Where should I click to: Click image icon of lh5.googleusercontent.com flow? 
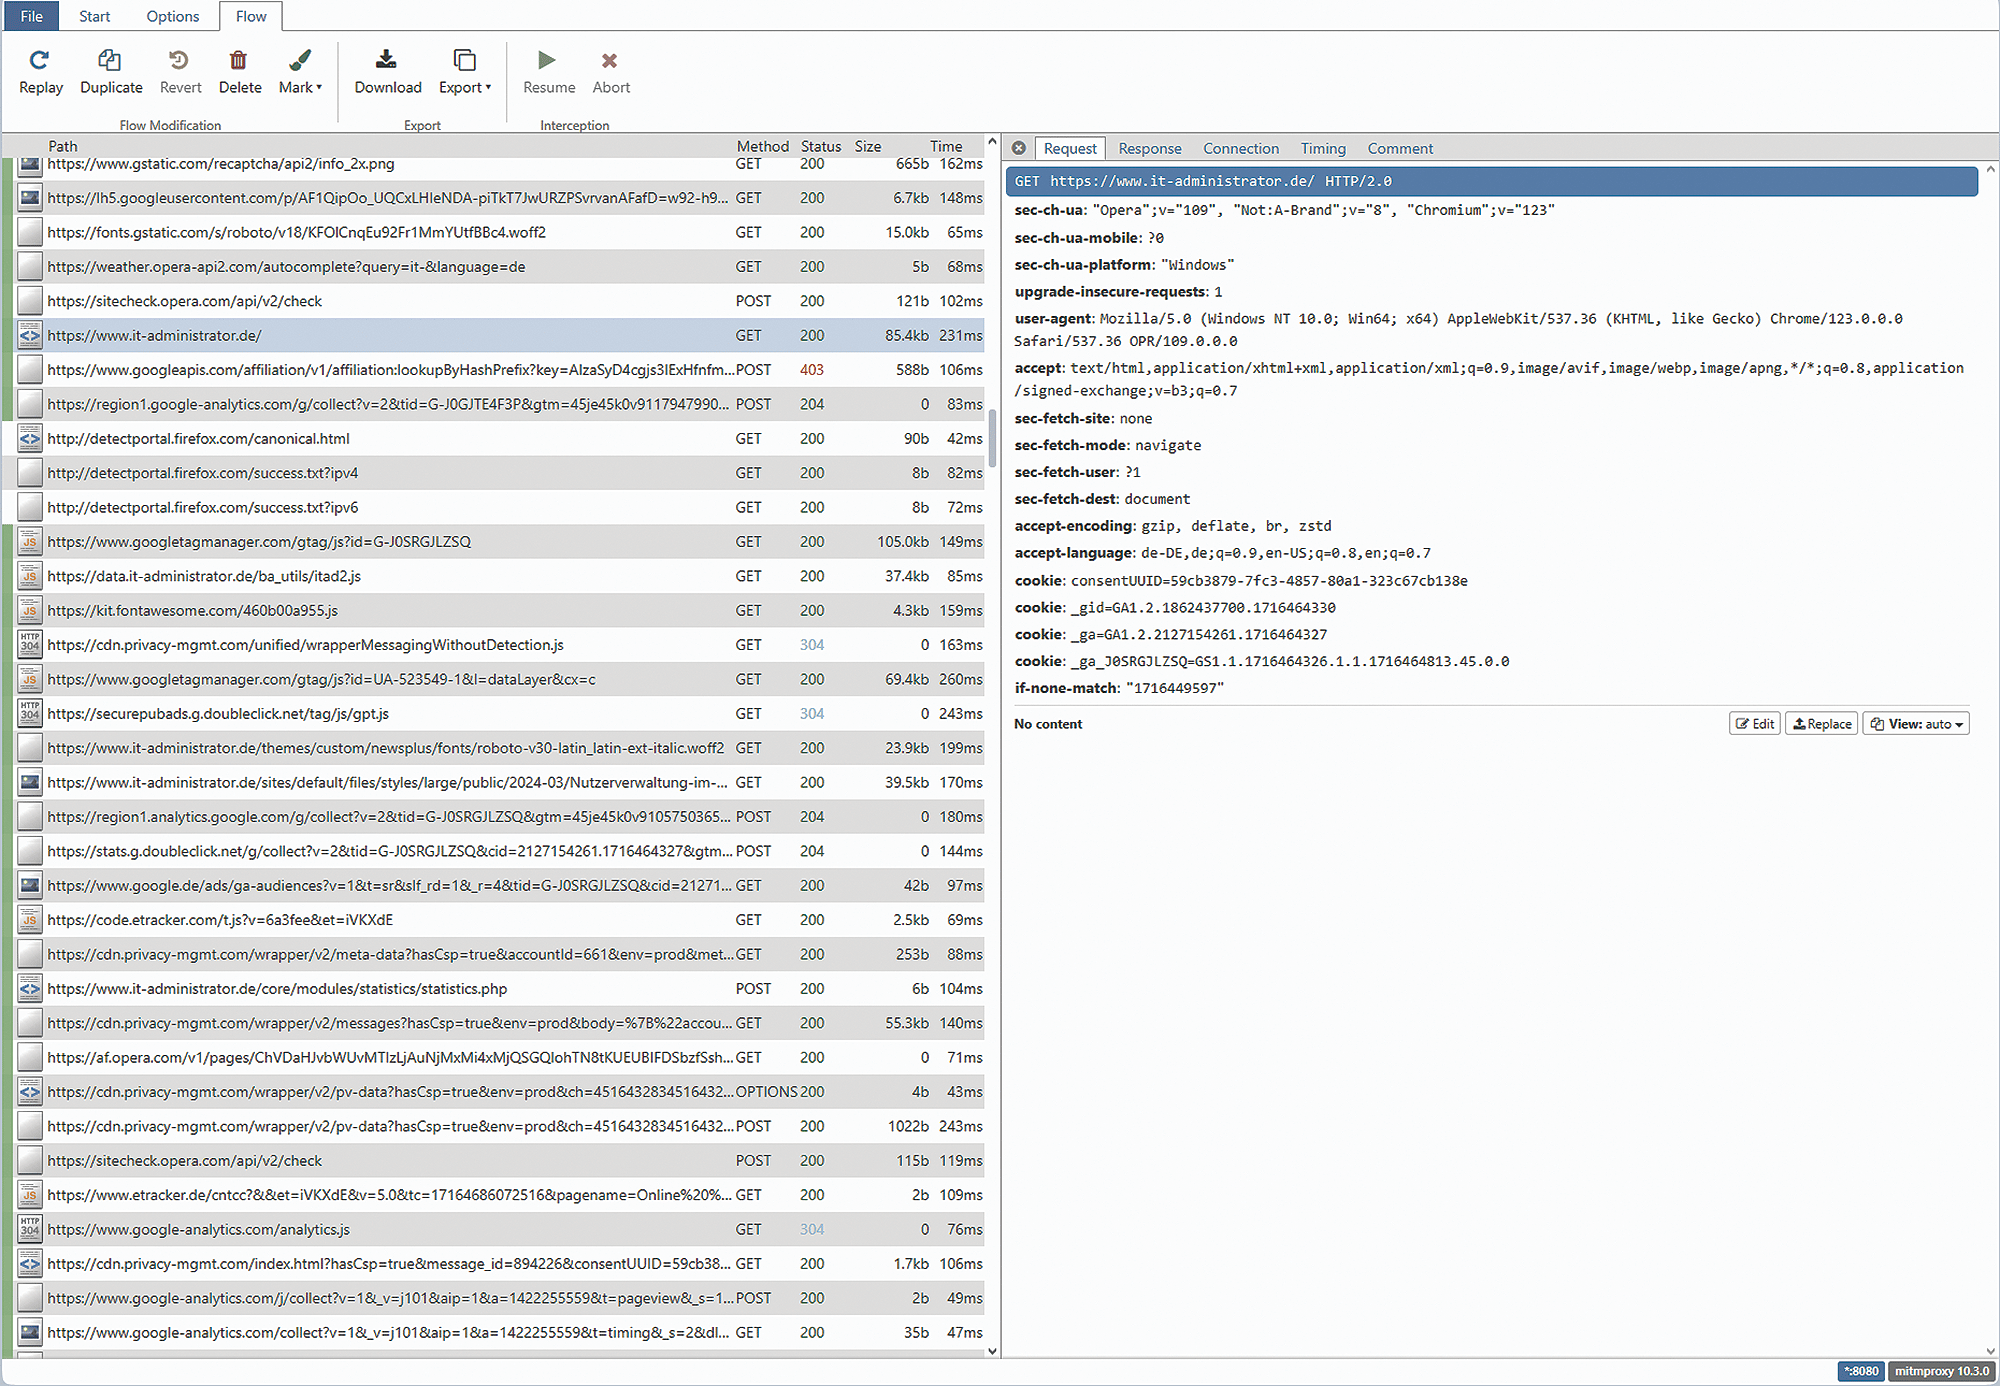click(x=30, y=198)
